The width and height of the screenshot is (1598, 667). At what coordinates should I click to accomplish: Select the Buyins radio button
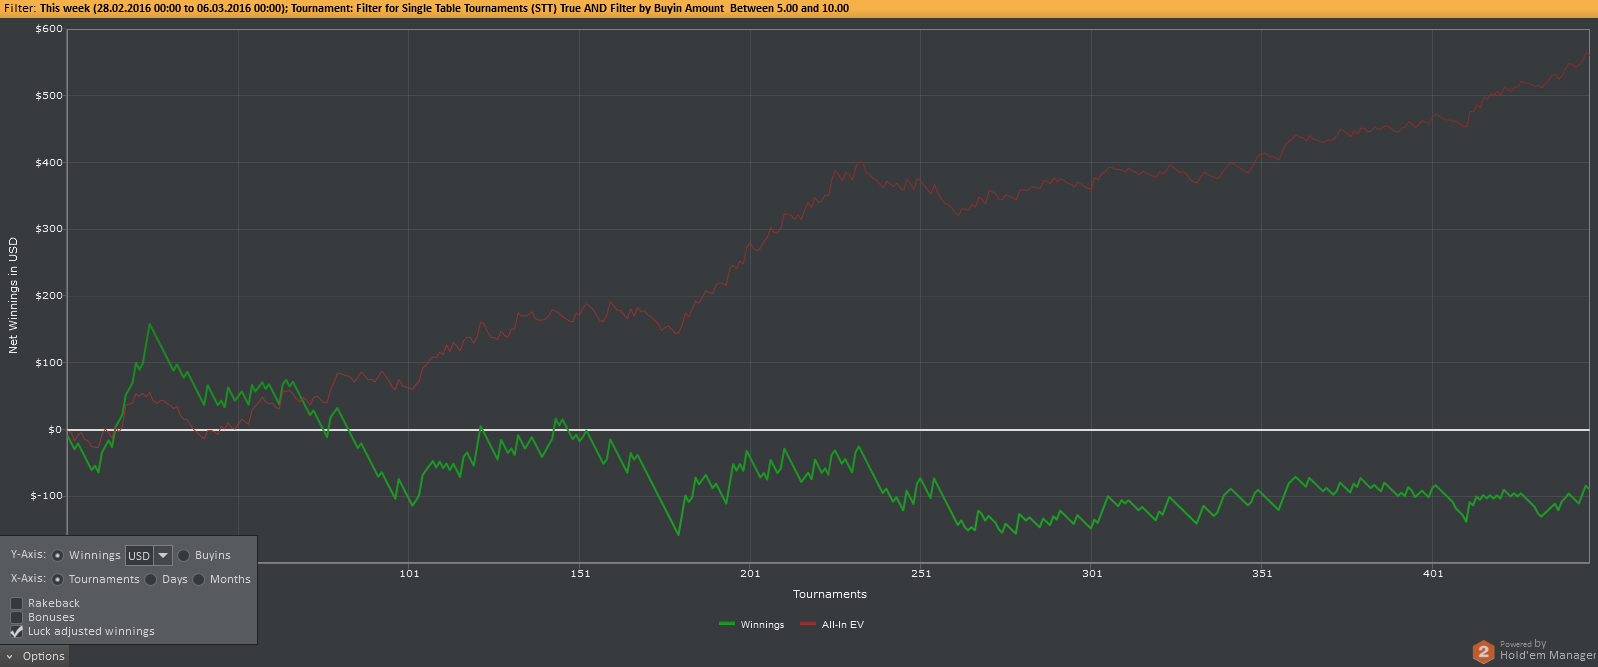[x=184, y=555]
